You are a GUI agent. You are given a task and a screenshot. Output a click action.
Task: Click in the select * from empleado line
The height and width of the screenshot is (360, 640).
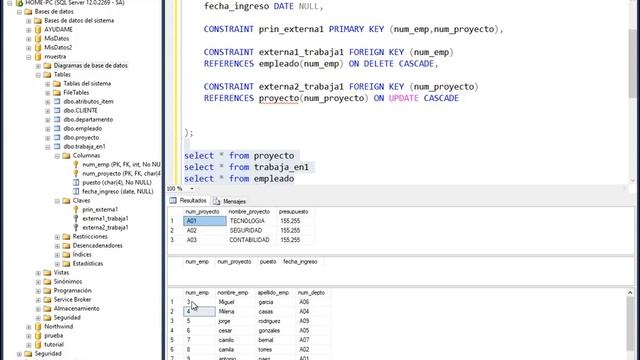239,179
